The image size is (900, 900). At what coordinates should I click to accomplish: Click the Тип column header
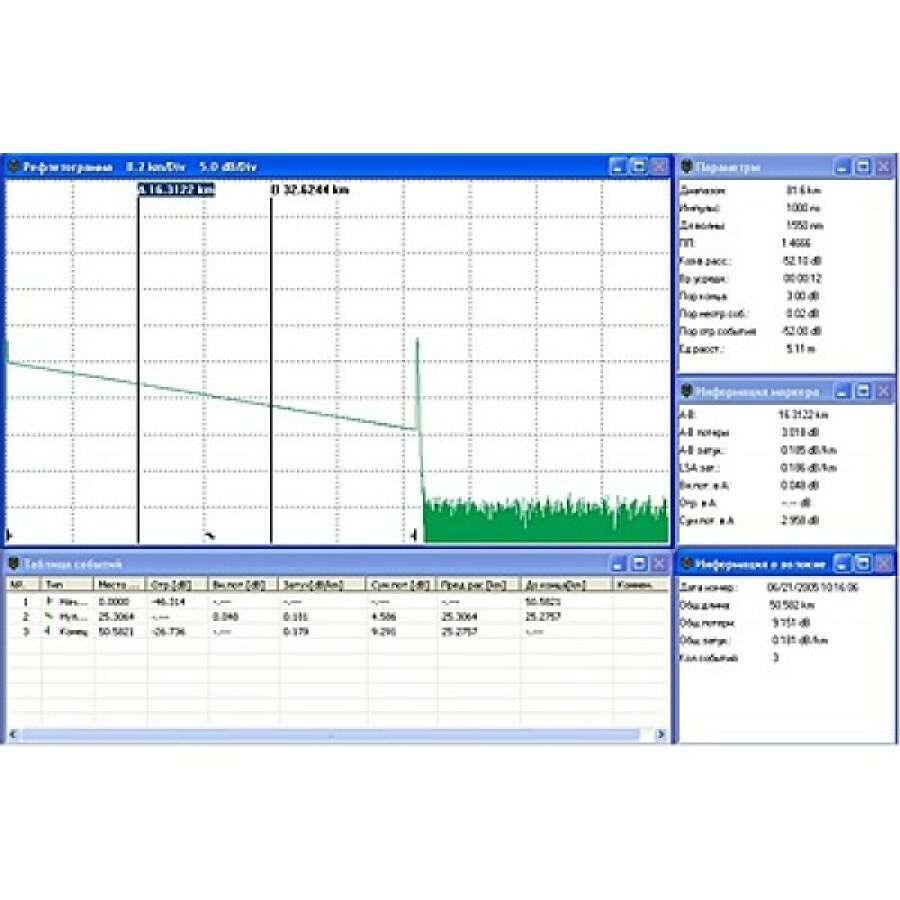[67, 584]
